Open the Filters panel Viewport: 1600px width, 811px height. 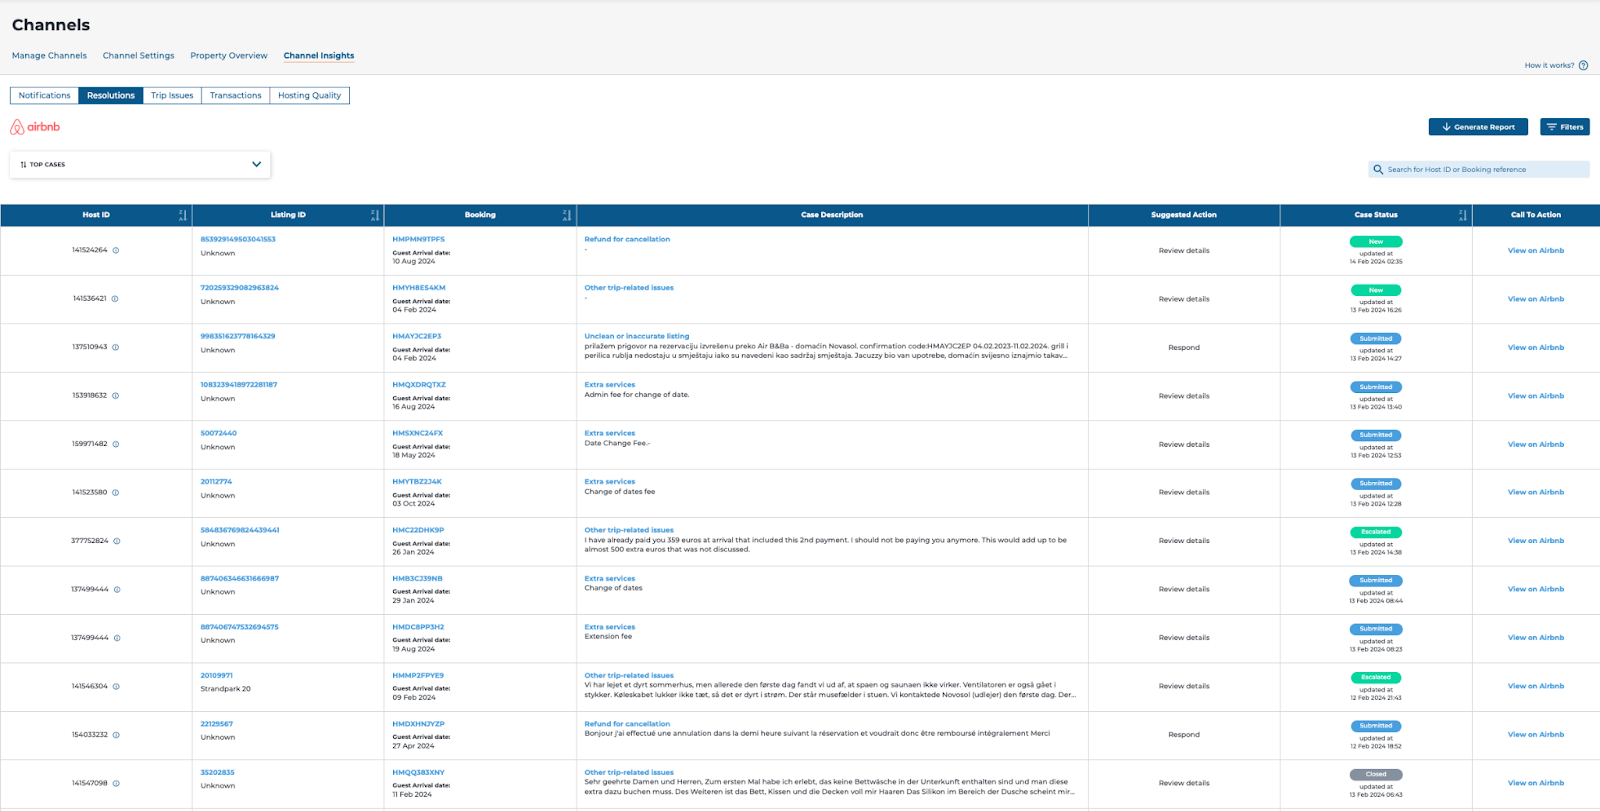click(x=1564, y=127)
